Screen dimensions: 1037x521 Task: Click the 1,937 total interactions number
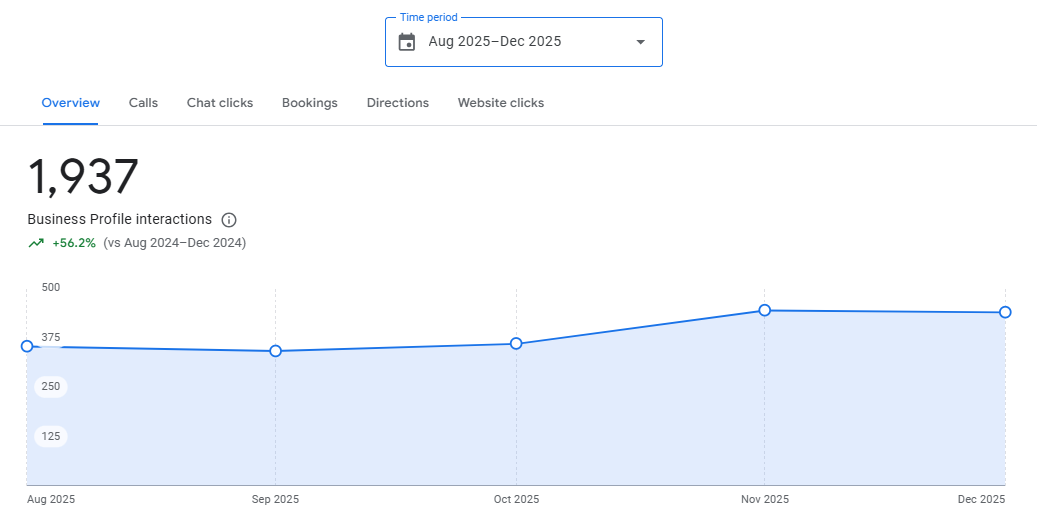click(83, 177)
